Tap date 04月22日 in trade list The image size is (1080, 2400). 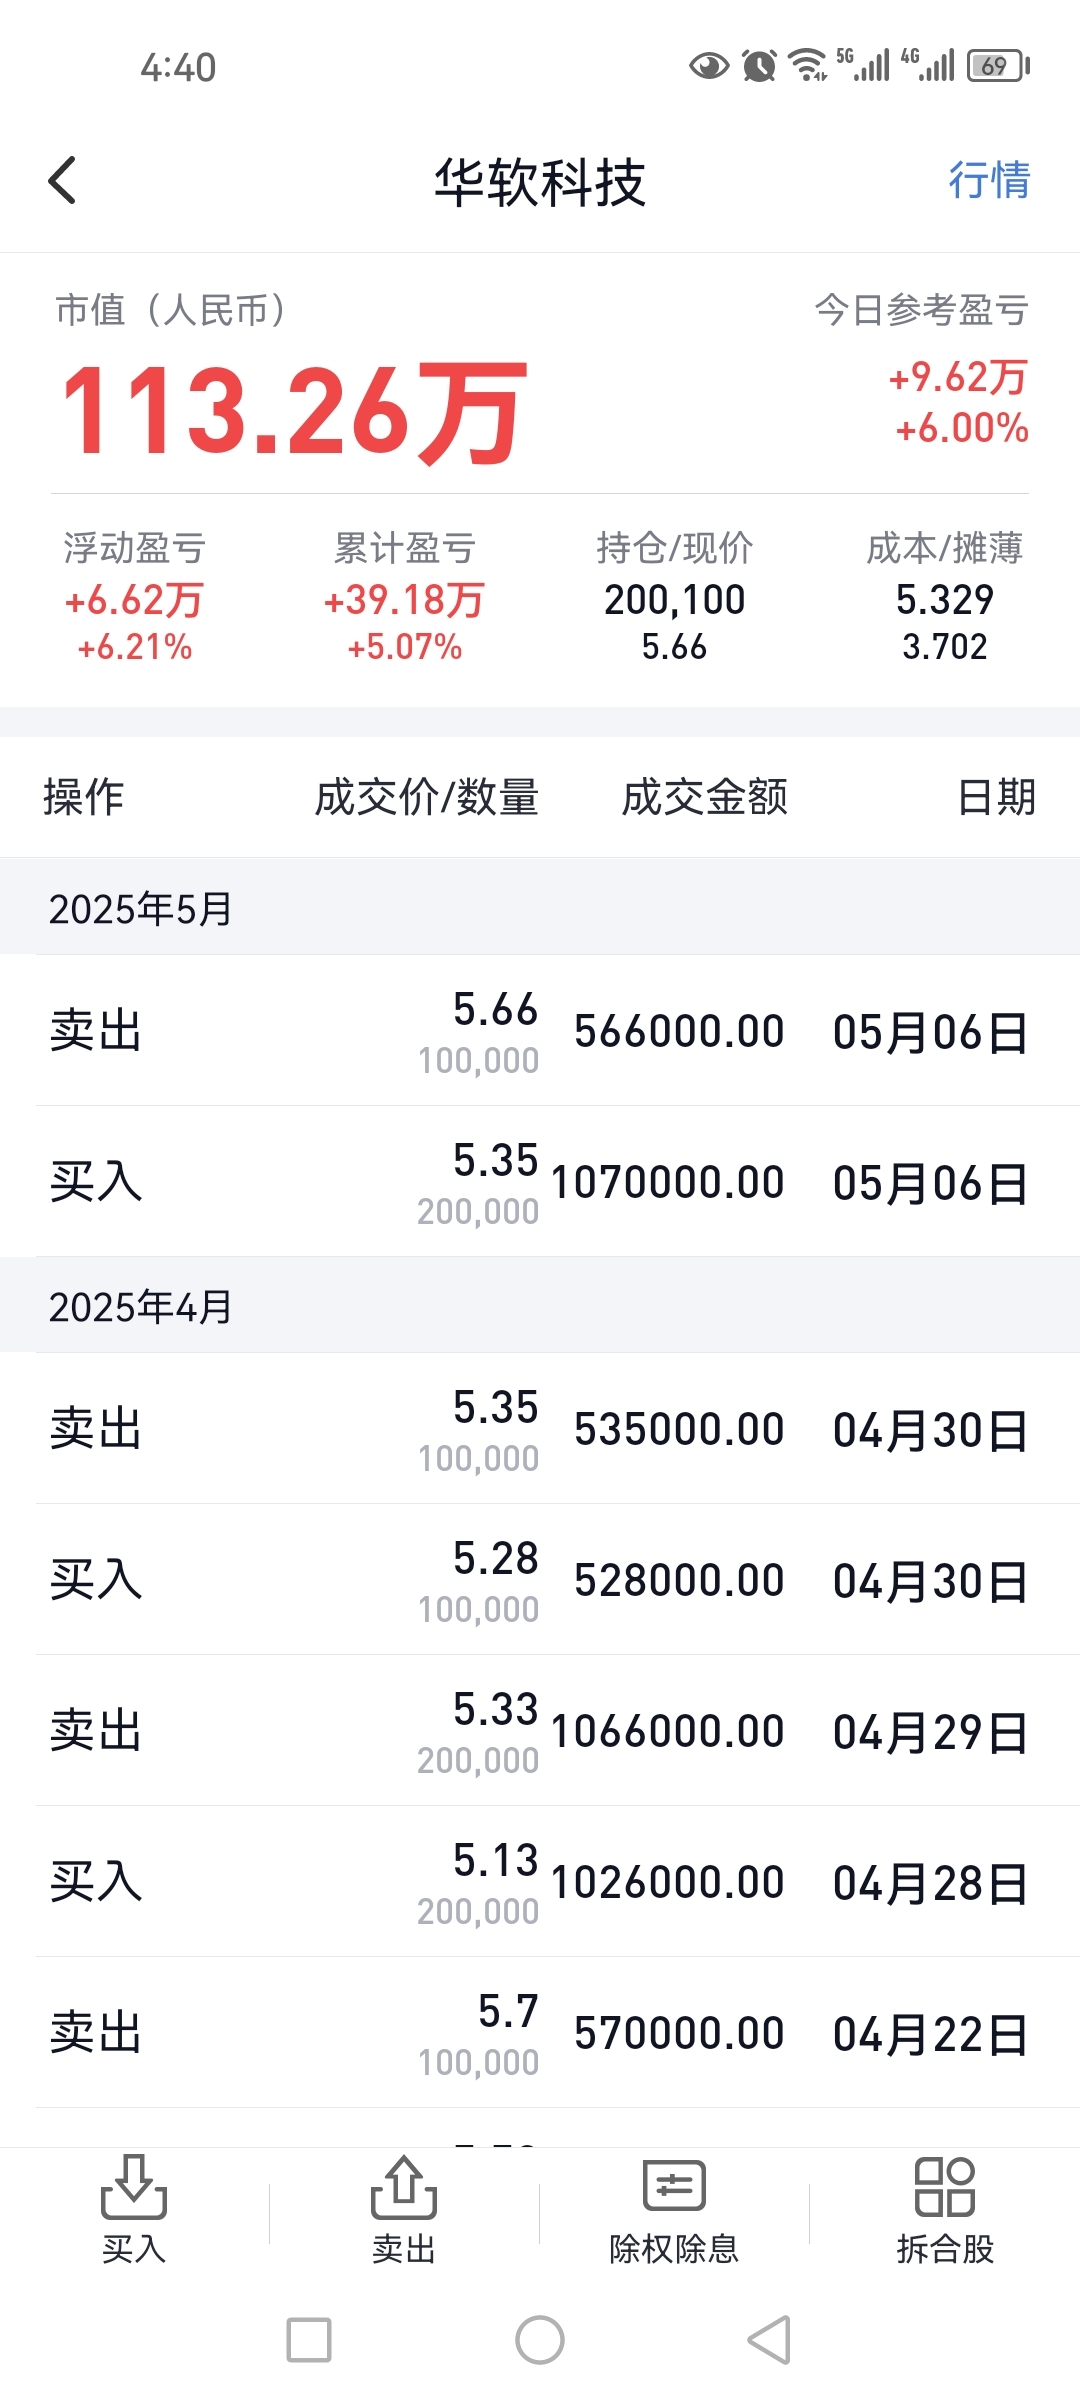pyautogui.click(x=930, y=2034)
